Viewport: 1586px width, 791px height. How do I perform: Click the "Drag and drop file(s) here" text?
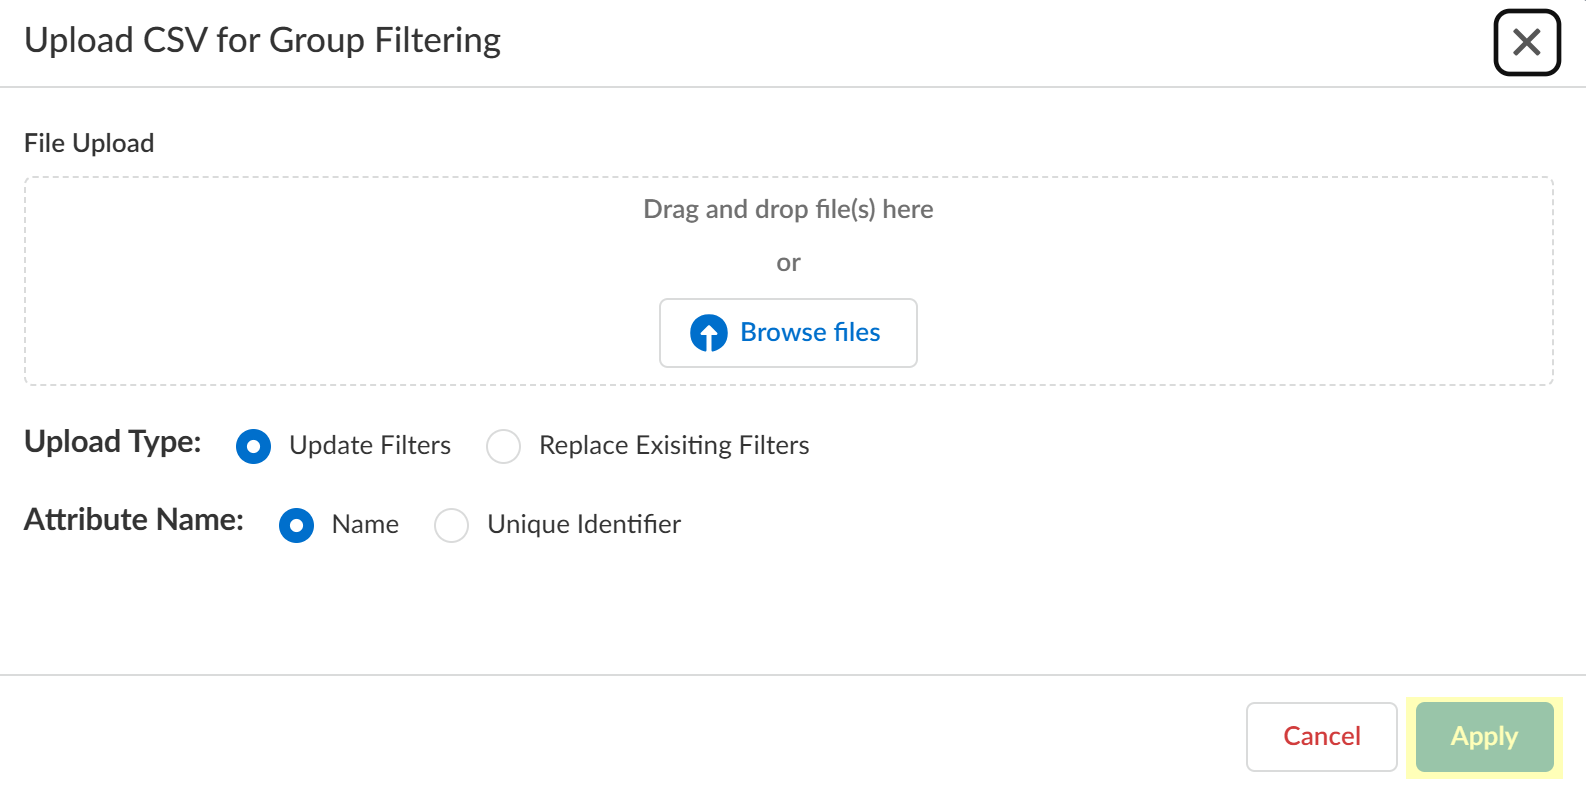788,209
